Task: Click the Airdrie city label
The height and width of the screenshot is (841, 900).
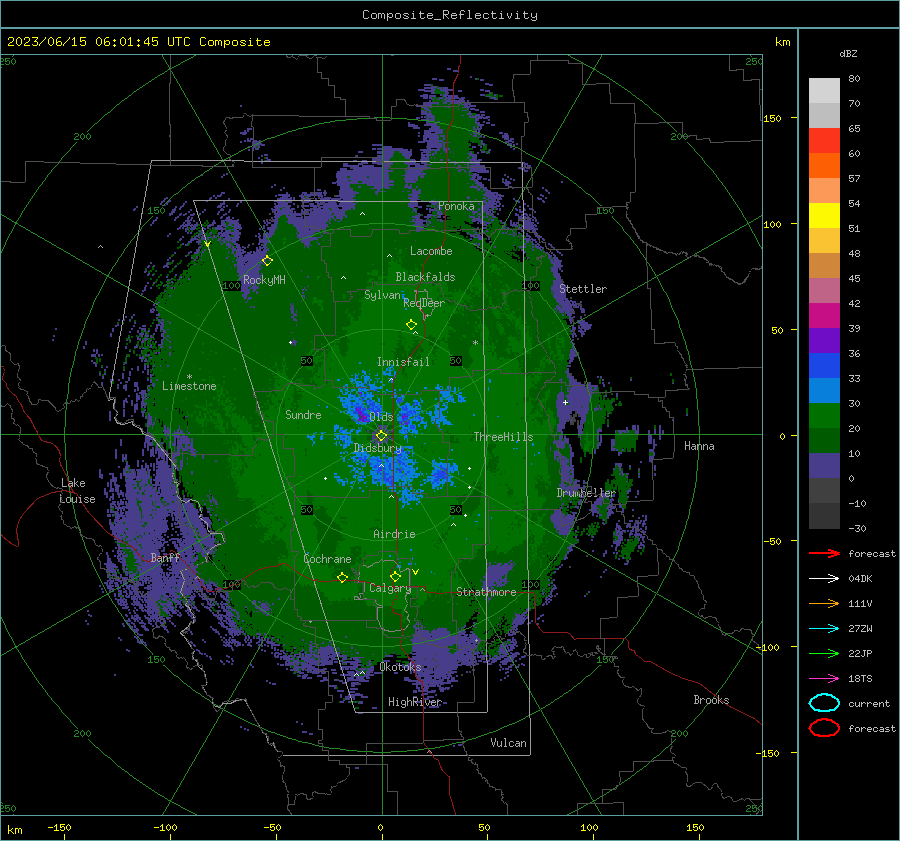Action: [394, 534]
